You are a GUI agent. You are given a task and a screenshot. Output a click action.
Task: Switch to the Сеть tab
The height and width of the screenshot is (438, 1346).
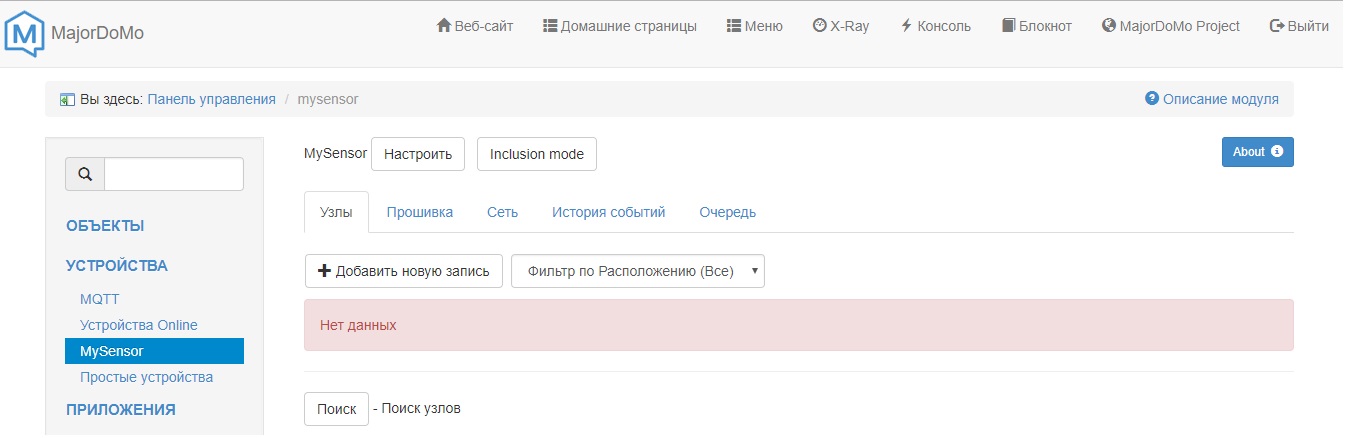(x=502, y=212)
